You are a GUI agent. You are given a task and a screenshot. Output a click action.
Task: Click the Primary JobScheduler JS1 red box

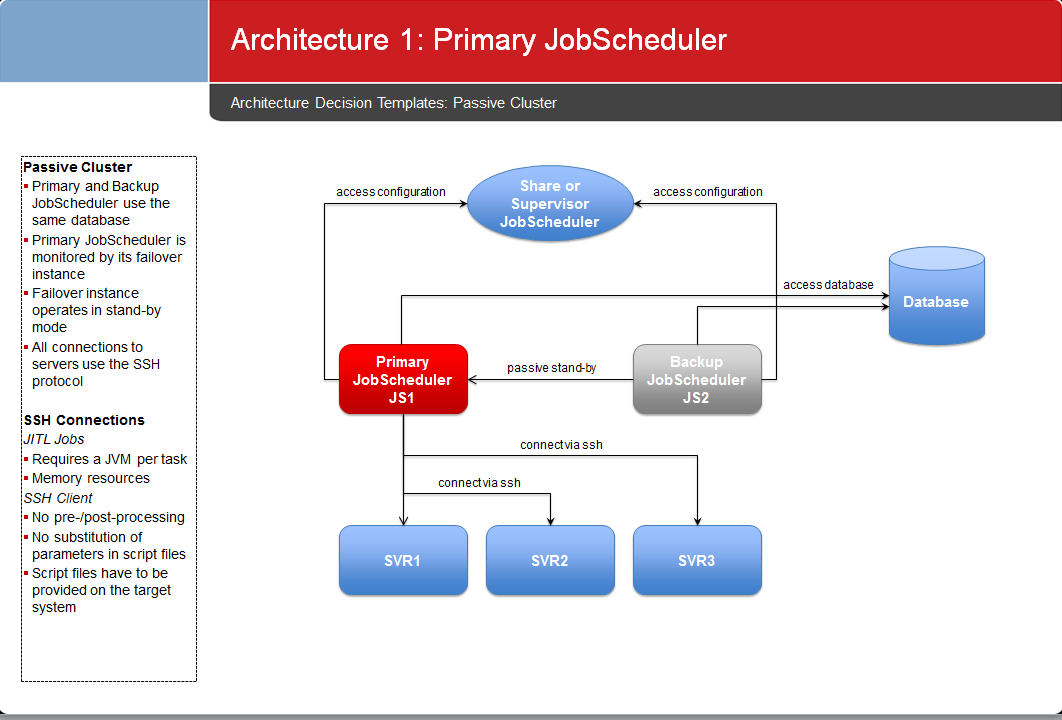[x=403, y=379]
